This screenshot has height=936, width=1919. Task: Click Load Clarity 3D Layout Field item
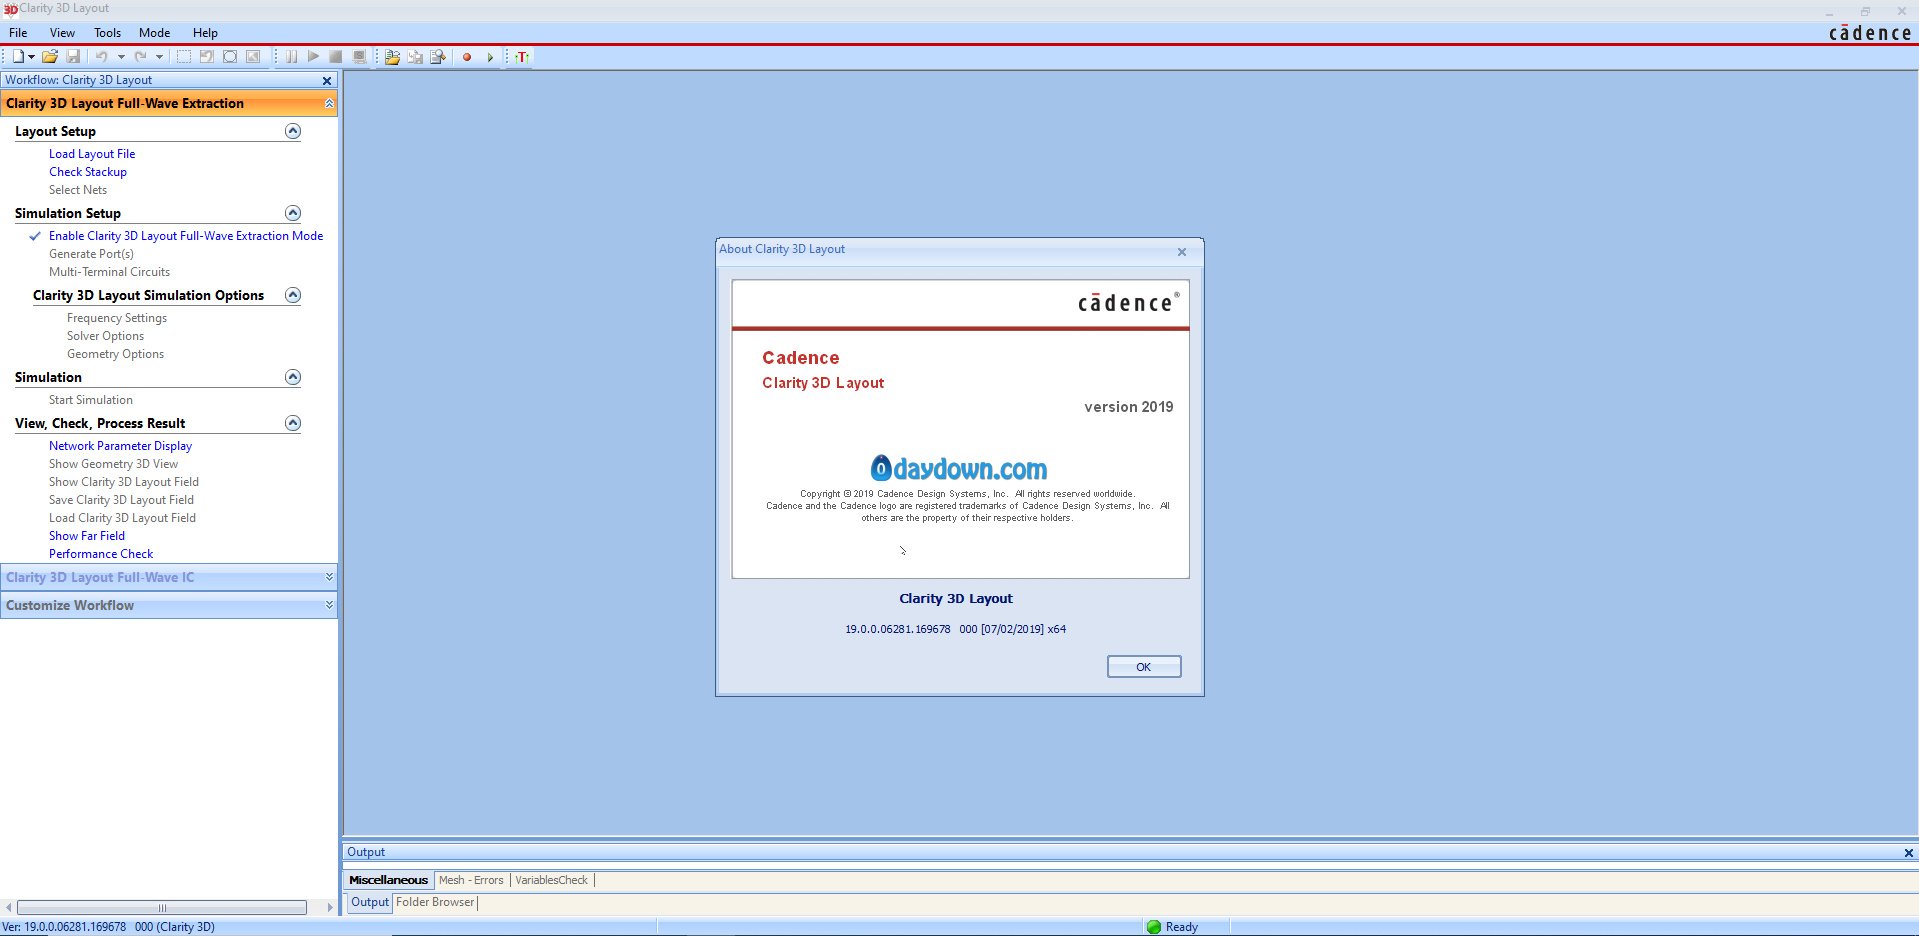coord(122,518)
